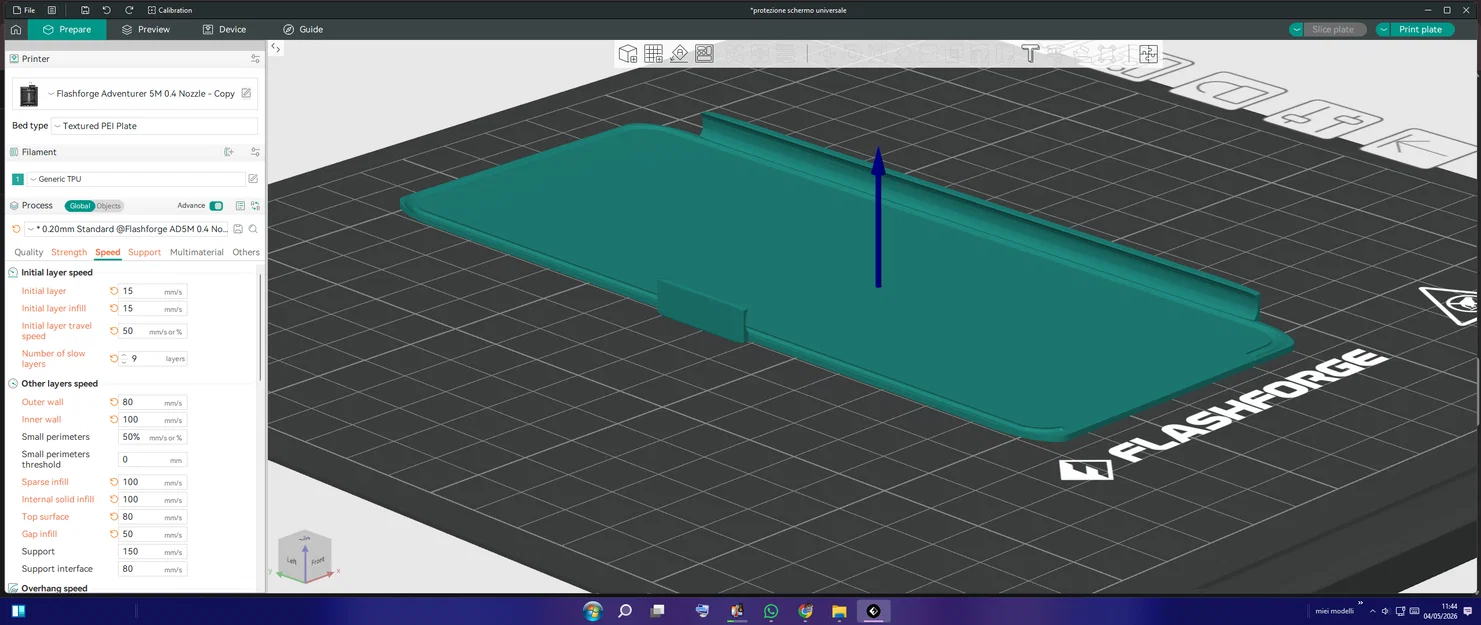Image resolution: width=1481 pixels, height=625 pixels.
Task: Save the current process preset
Action: point(238,229)
